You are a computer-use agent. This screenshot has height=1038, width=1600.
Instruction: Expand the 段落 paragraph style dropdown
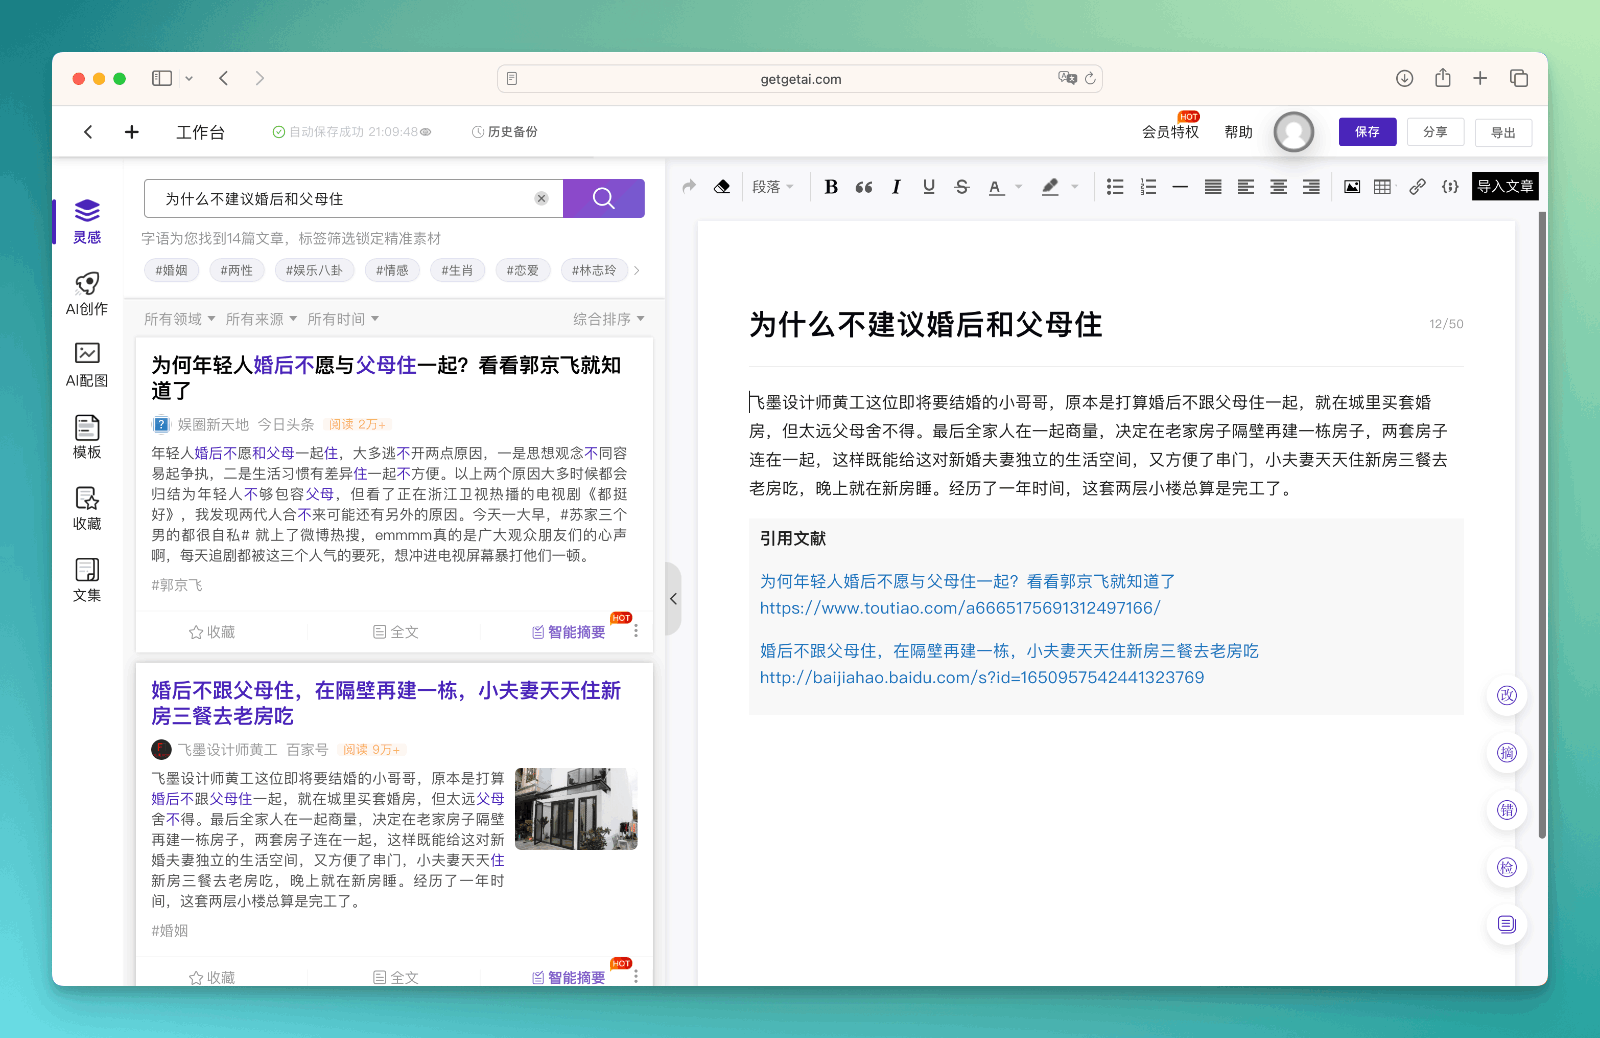pos(773,187)
